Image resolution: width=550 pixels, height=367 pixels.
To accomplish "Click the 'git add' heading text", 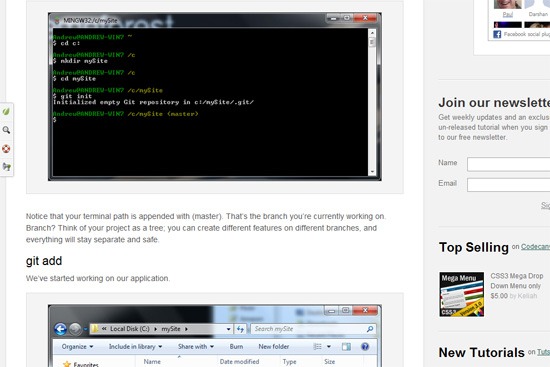I will [44, 261].
